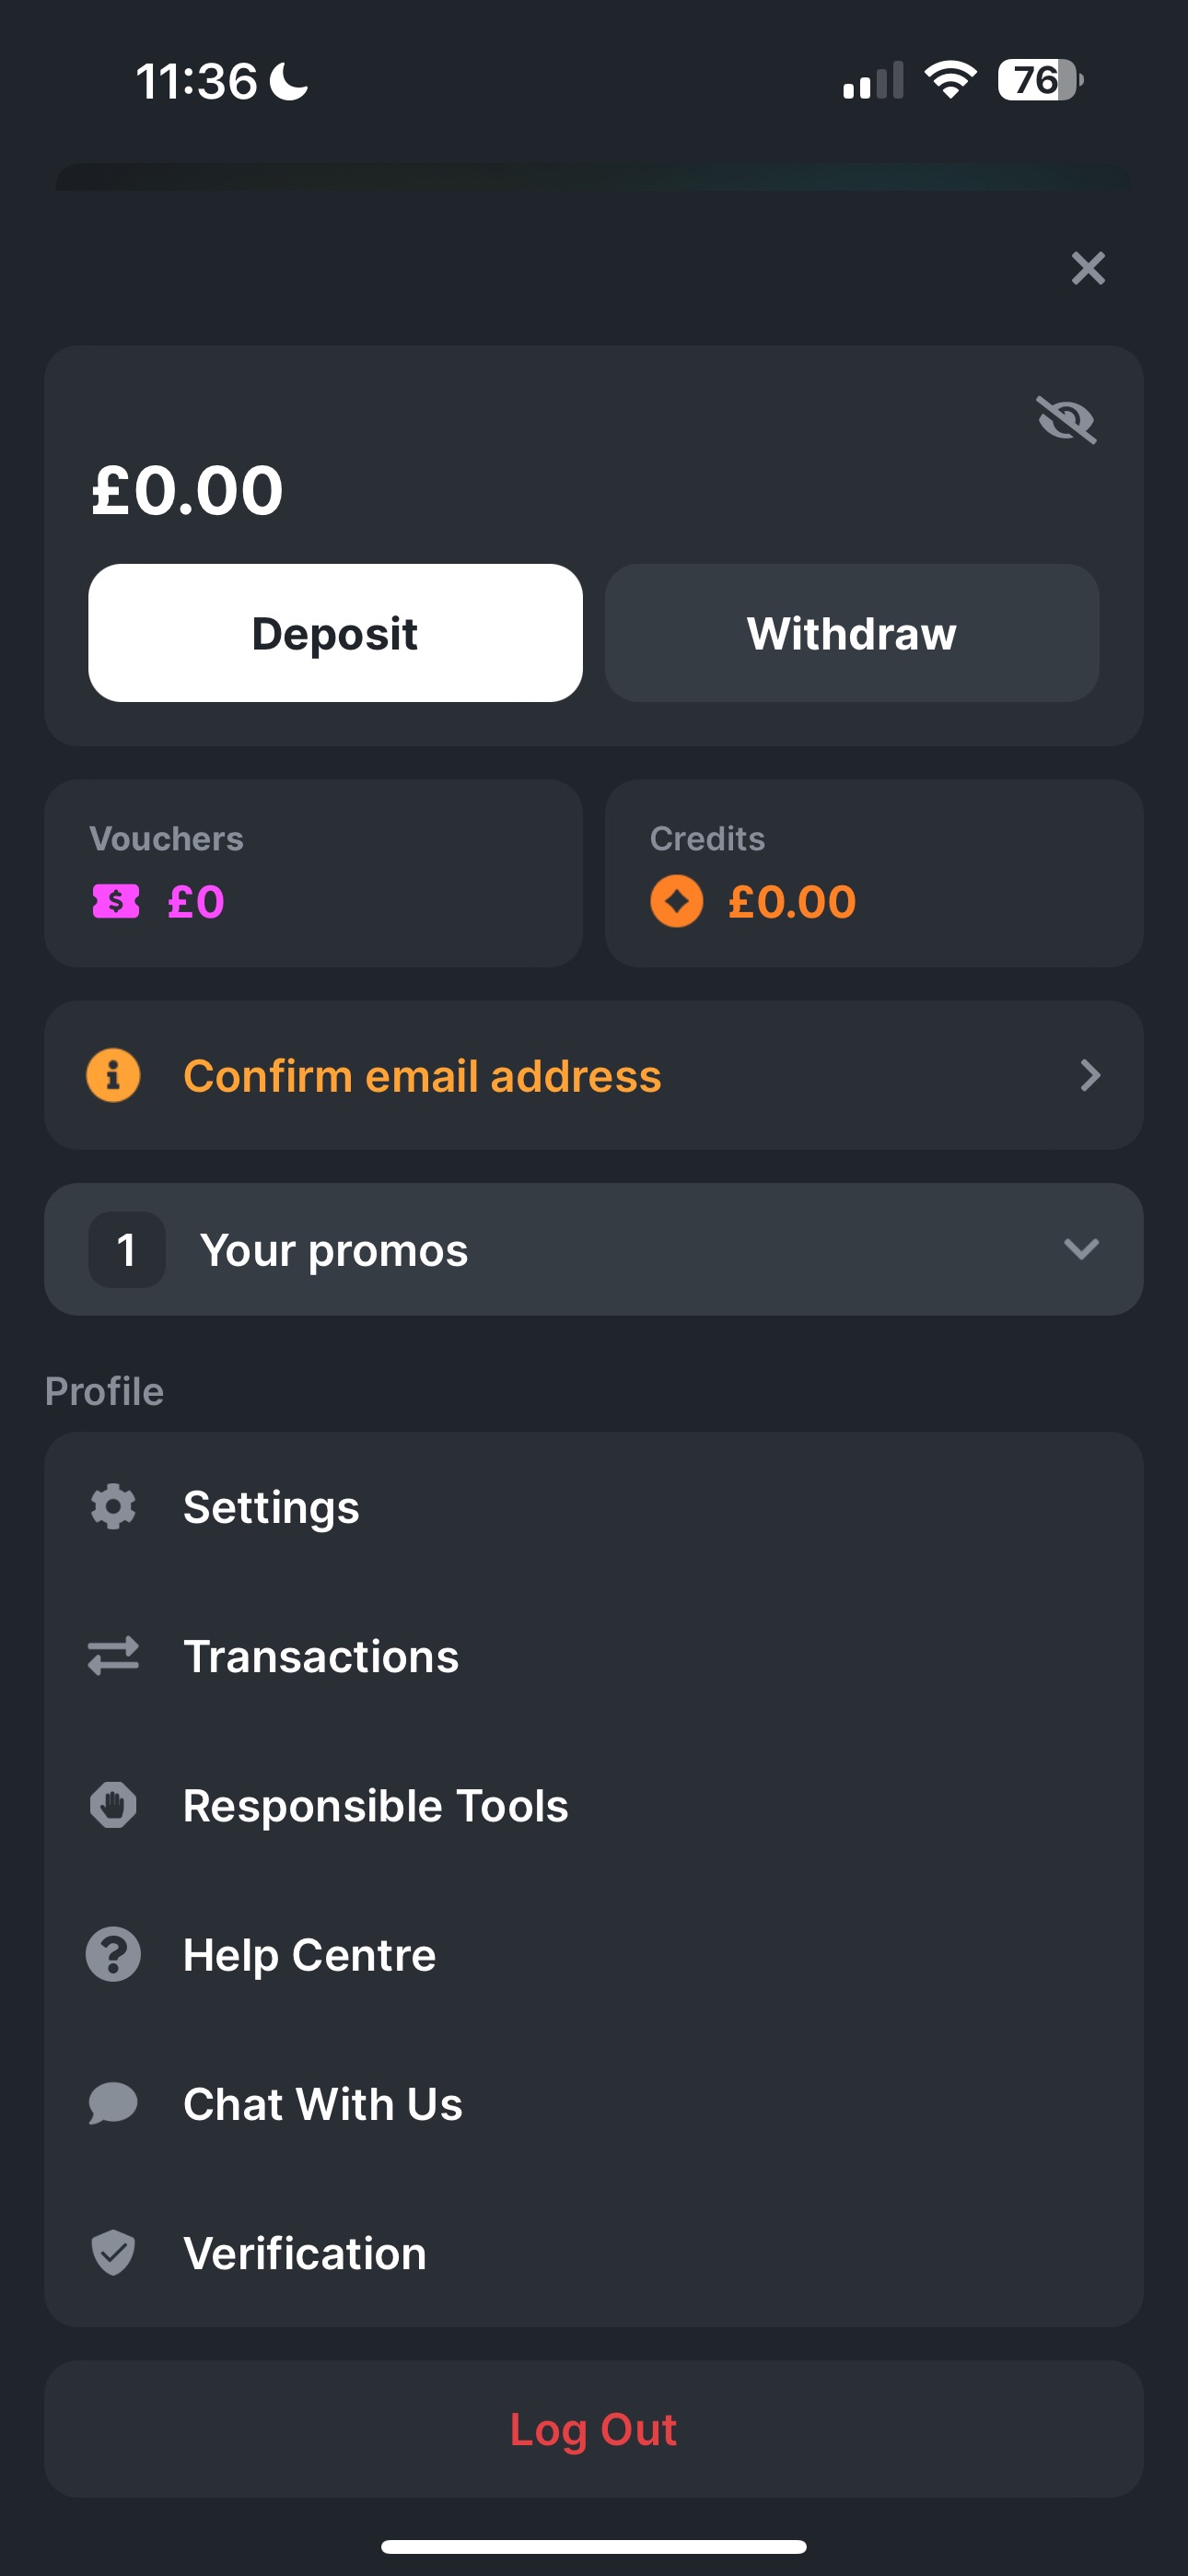Tap the promos count badge

pos(127,1250)
